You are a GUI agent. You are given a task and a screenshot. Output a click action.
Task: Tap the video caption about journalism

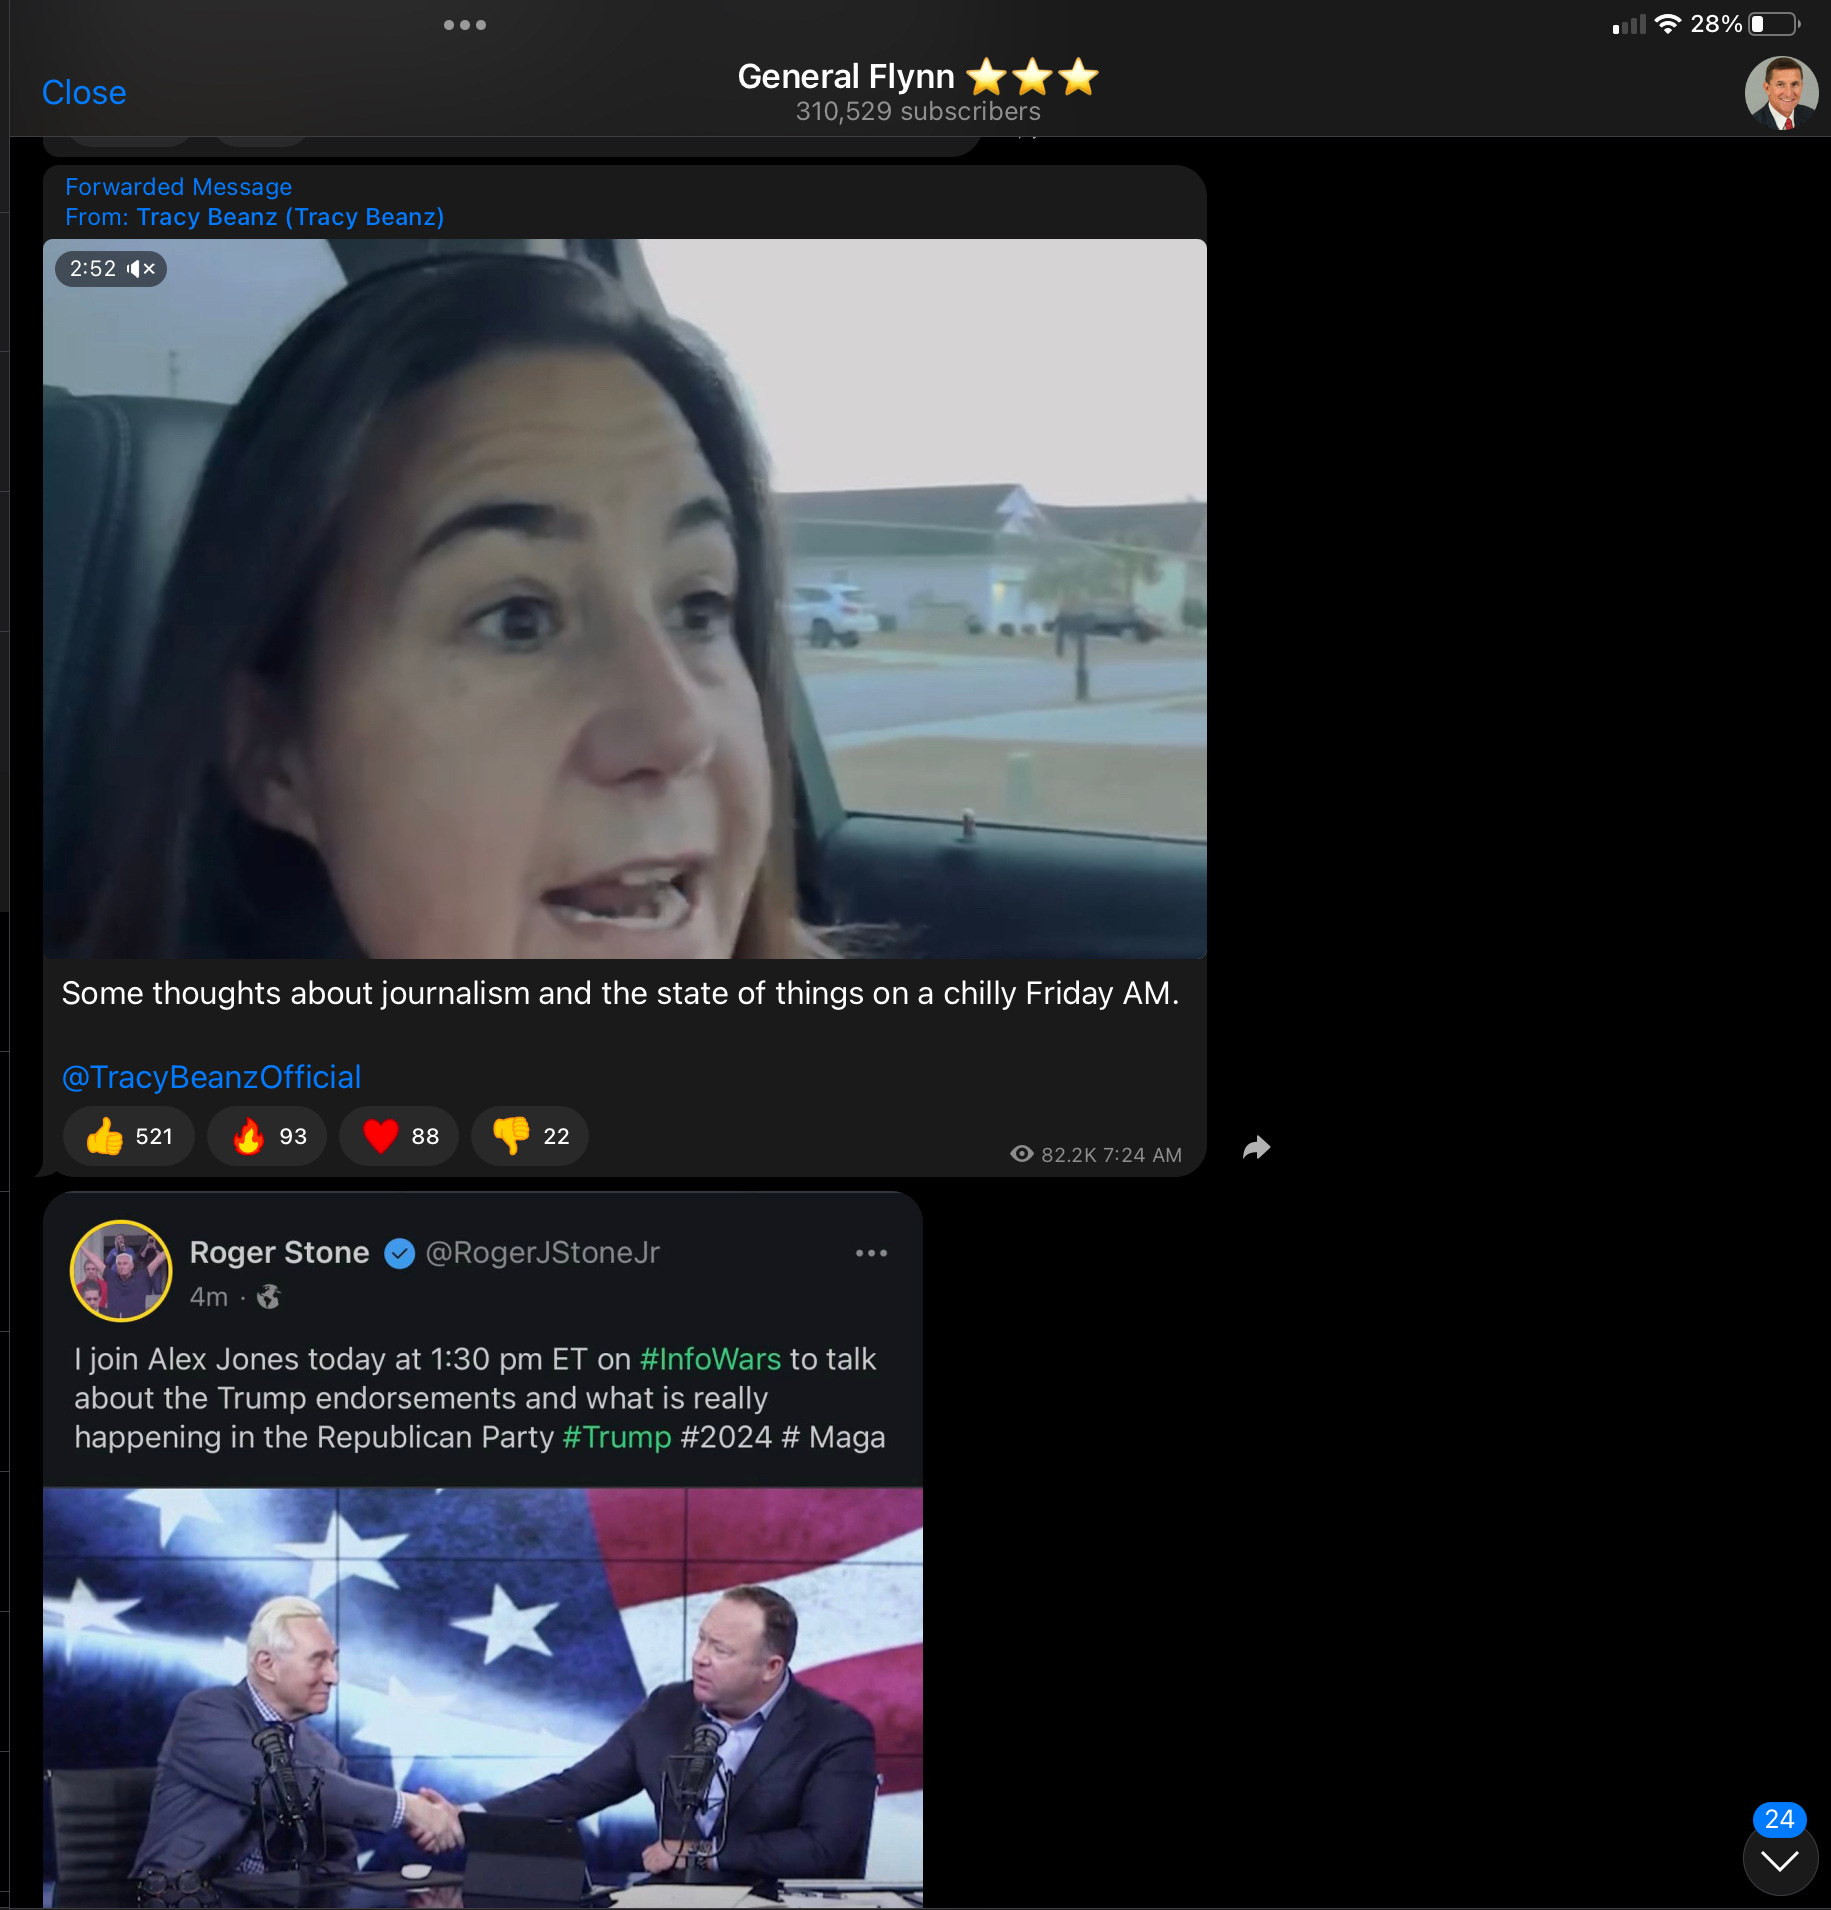pos(620,993)
